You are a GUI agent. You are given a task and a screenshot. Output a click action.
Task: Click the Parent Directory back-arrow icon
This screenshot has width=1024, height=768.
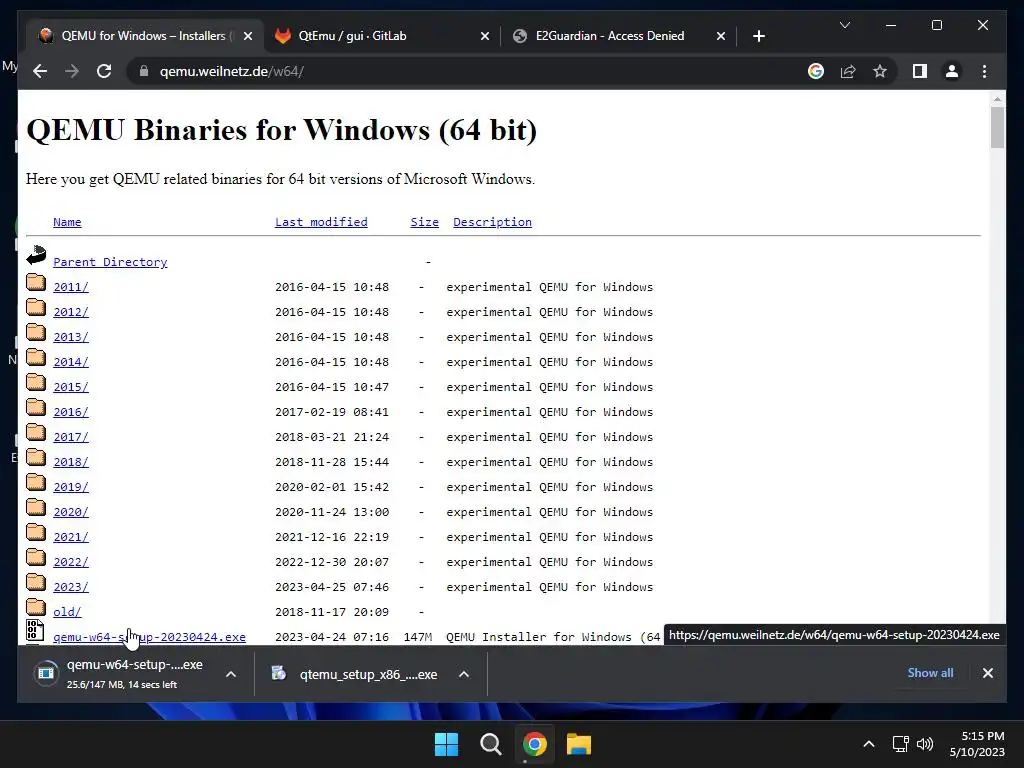click(x=36, y=255)
